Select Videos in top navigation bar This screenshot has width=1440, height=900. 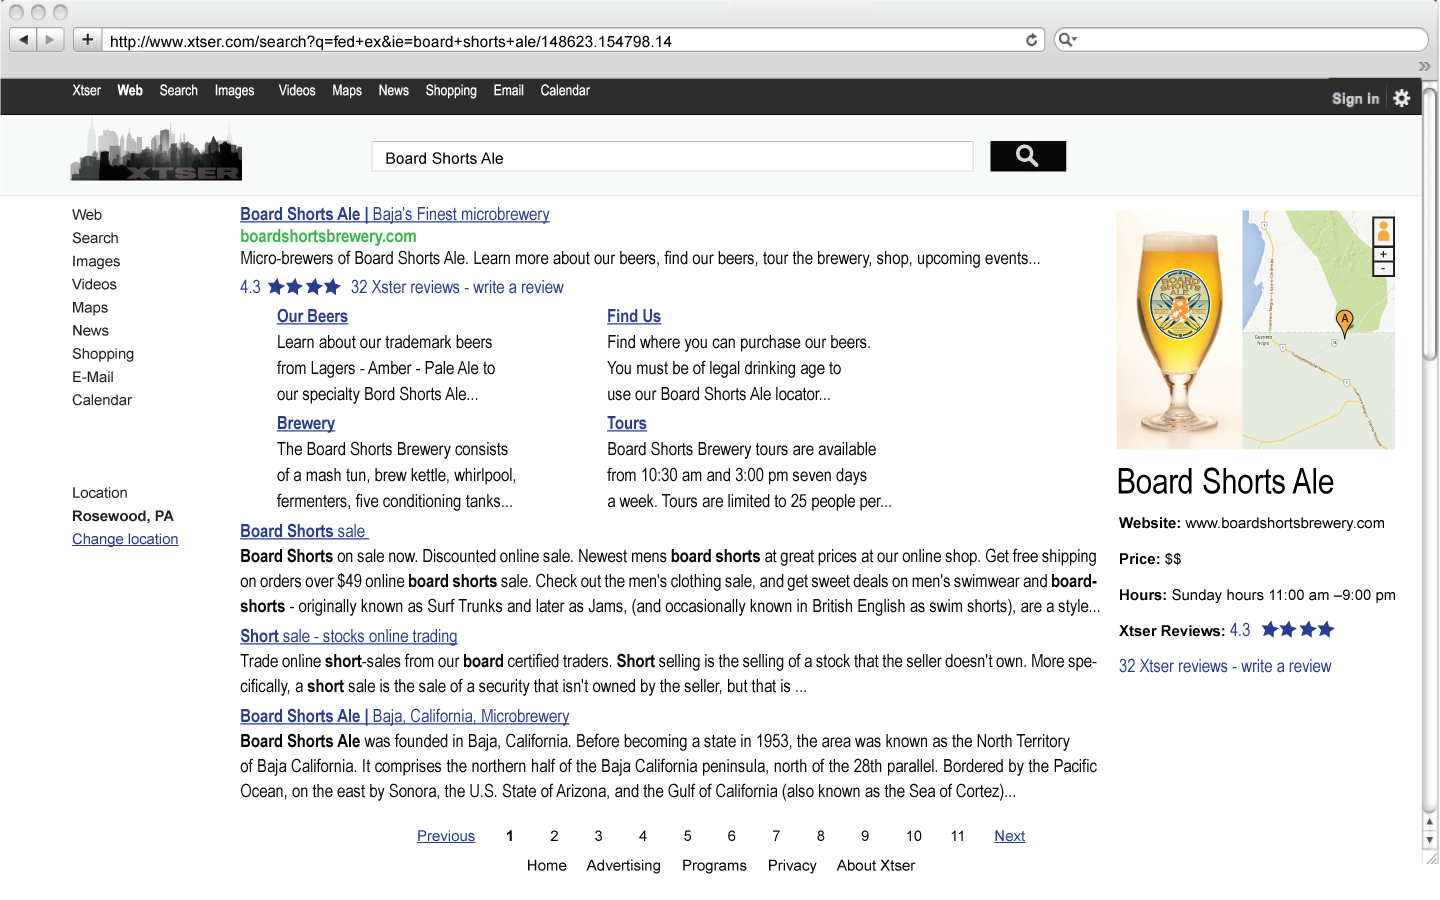coord(297,90)
